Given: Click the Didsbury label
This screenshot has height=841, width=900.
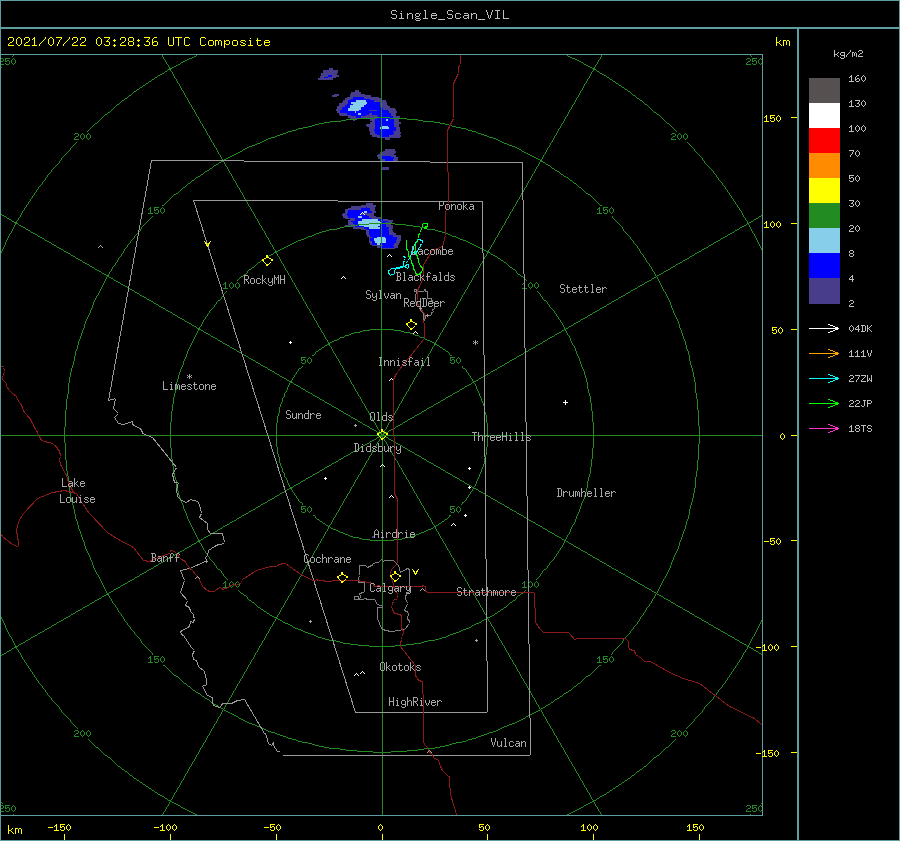Looking at the screenshot, I should [377, 448].
